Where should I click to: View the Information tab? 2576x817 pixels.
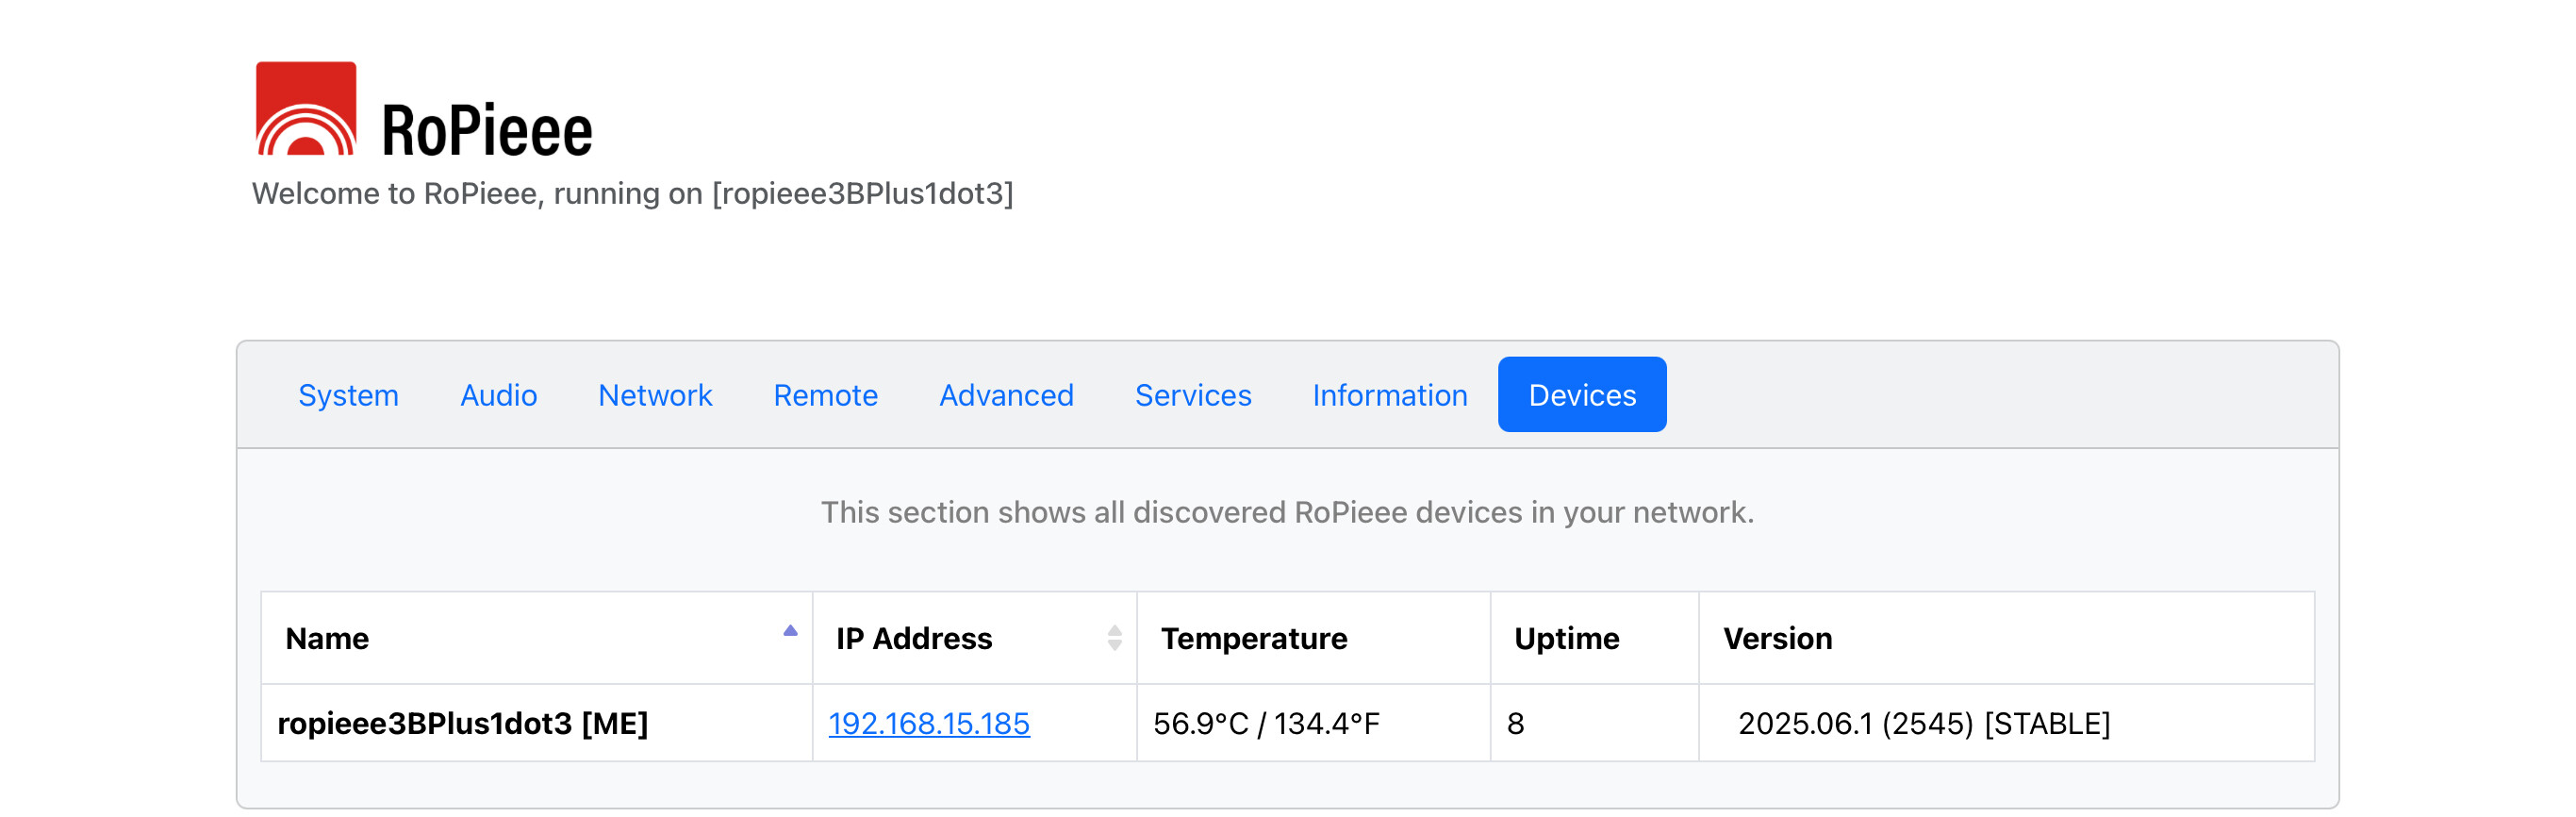point(1389,395)
